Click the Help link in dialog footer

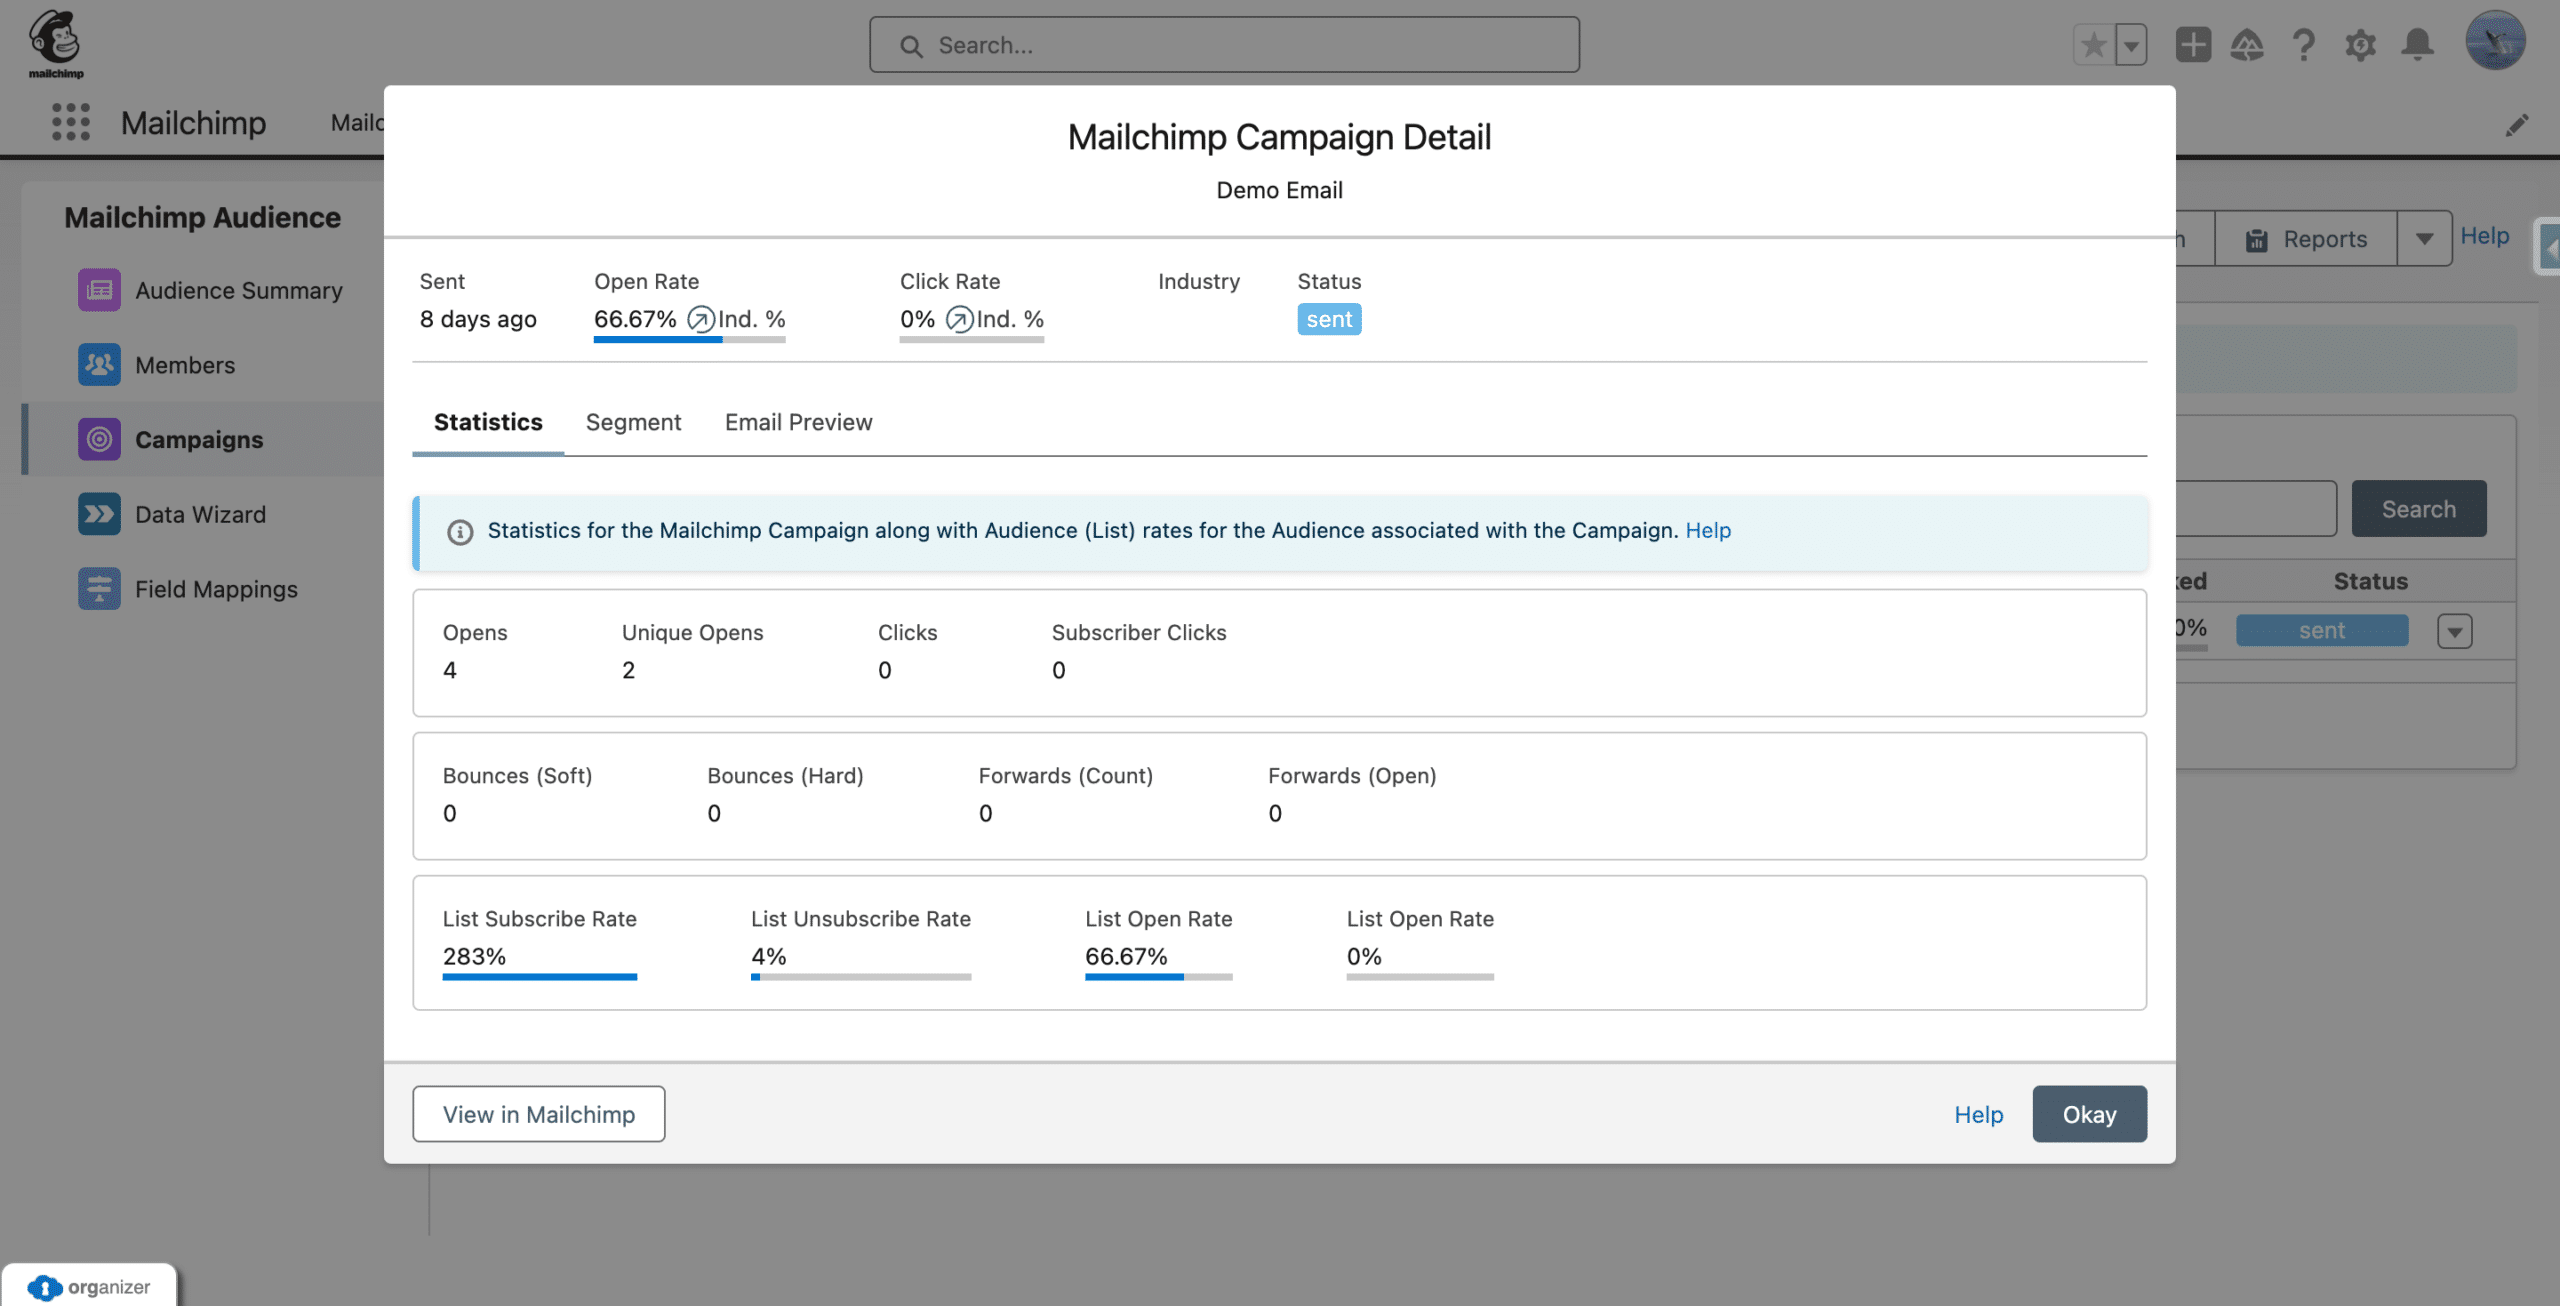pos(1978,1114)
